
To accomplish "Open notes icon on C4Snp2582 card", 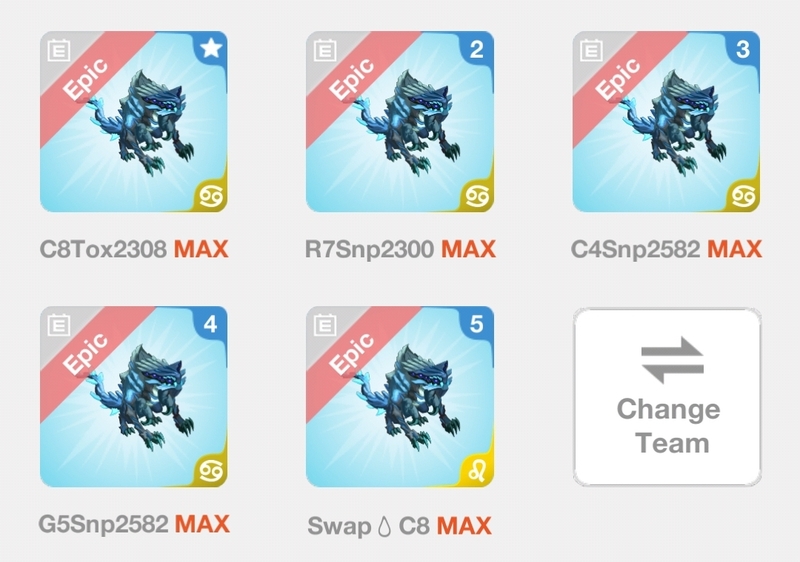I will pyautogui.click(x=591, y=50).
